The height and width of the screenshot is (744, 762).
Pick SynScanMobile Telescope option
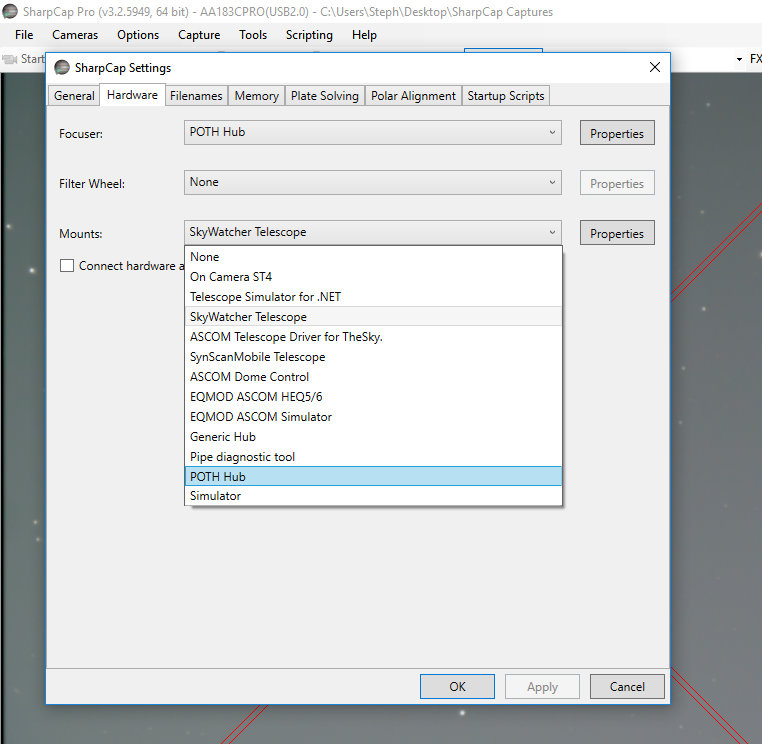pos(373,357)
